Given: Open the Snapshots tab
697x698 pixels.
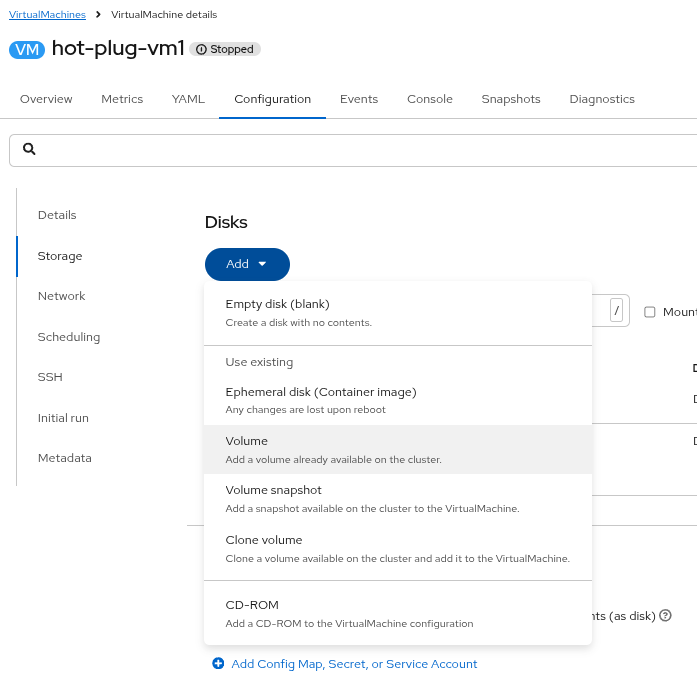Looking at the screenshot, I should pyautogui.click(x=510, y=99).
